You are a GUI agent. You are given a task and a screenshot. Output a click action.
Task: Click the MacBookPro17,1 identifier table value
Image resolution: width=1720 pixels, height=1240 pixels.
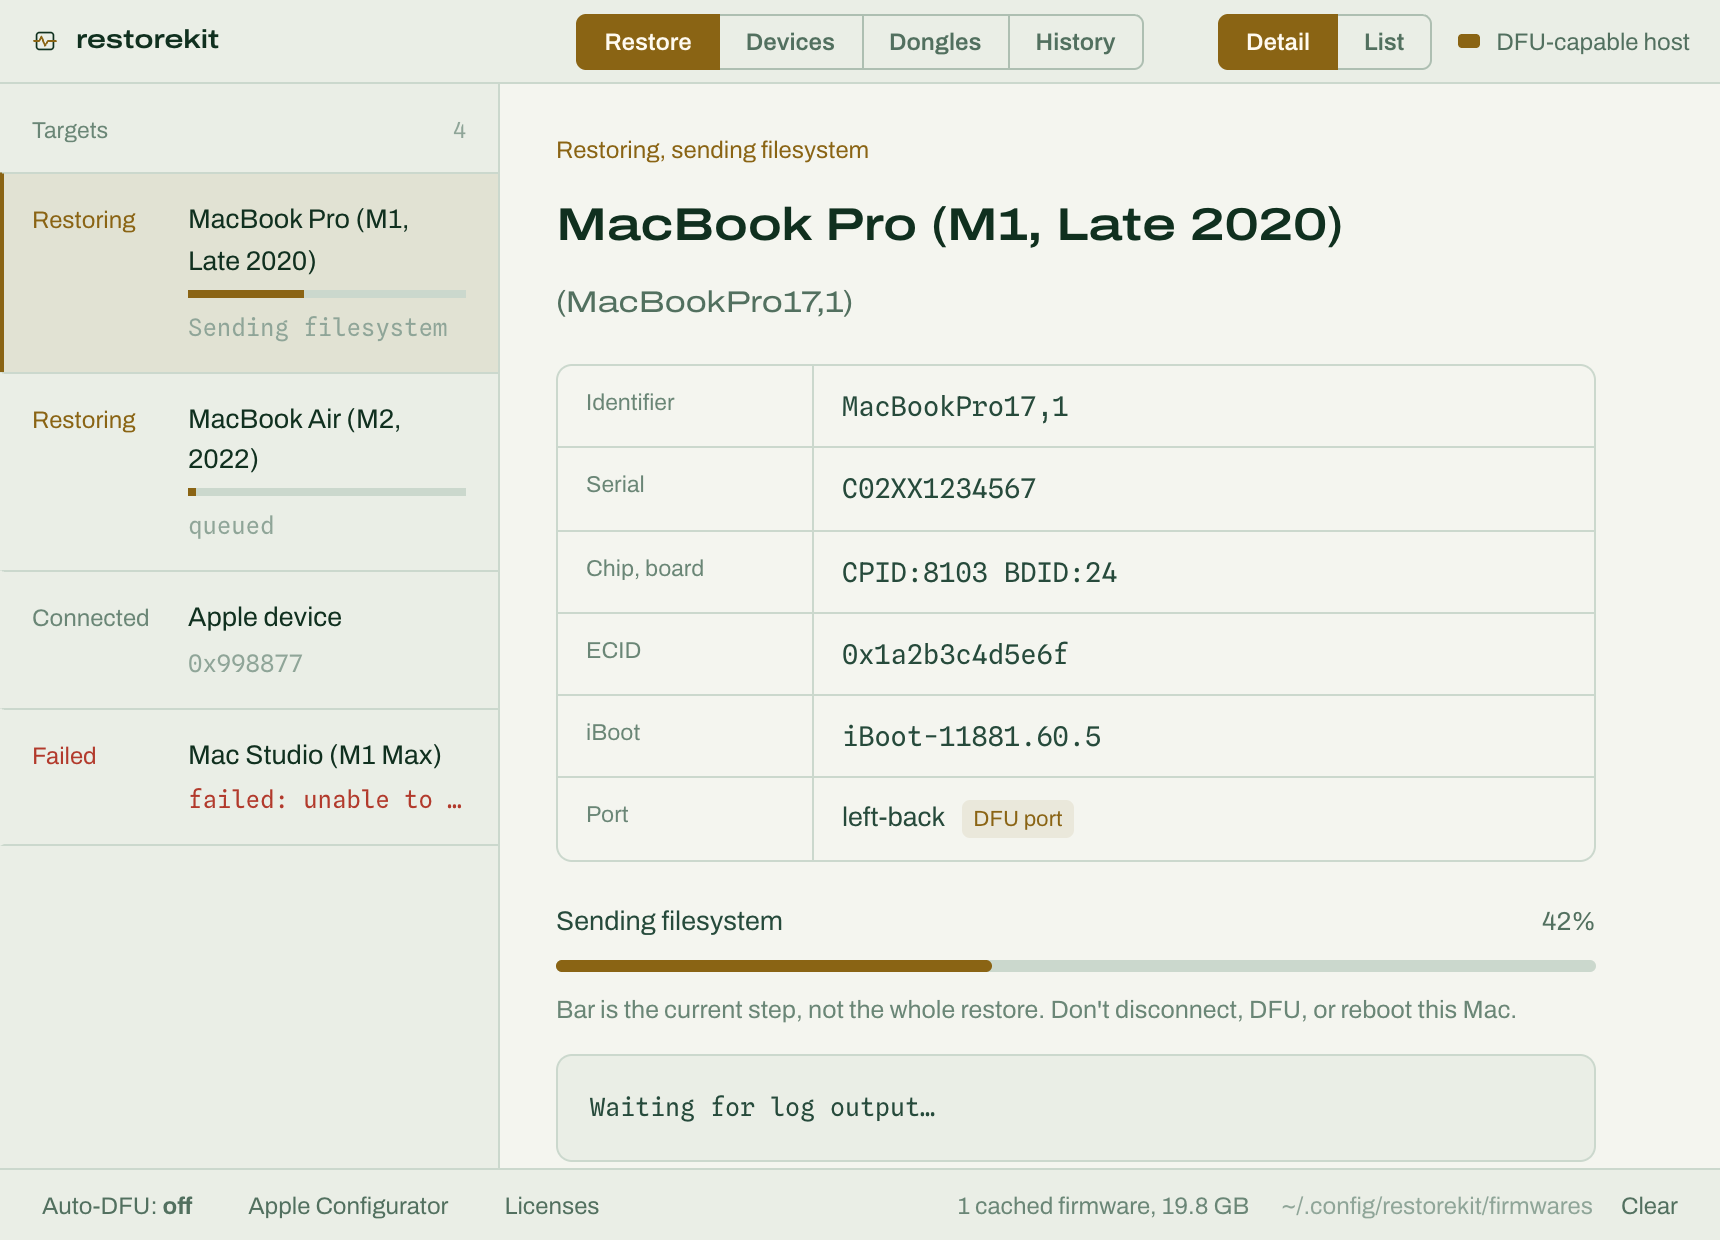(955, 407)
